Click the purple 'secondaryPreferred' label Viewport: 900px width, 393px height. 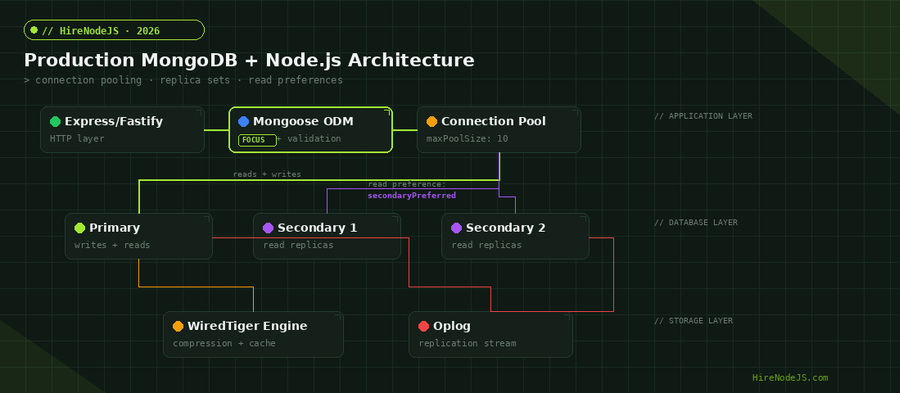pos(412,196)
